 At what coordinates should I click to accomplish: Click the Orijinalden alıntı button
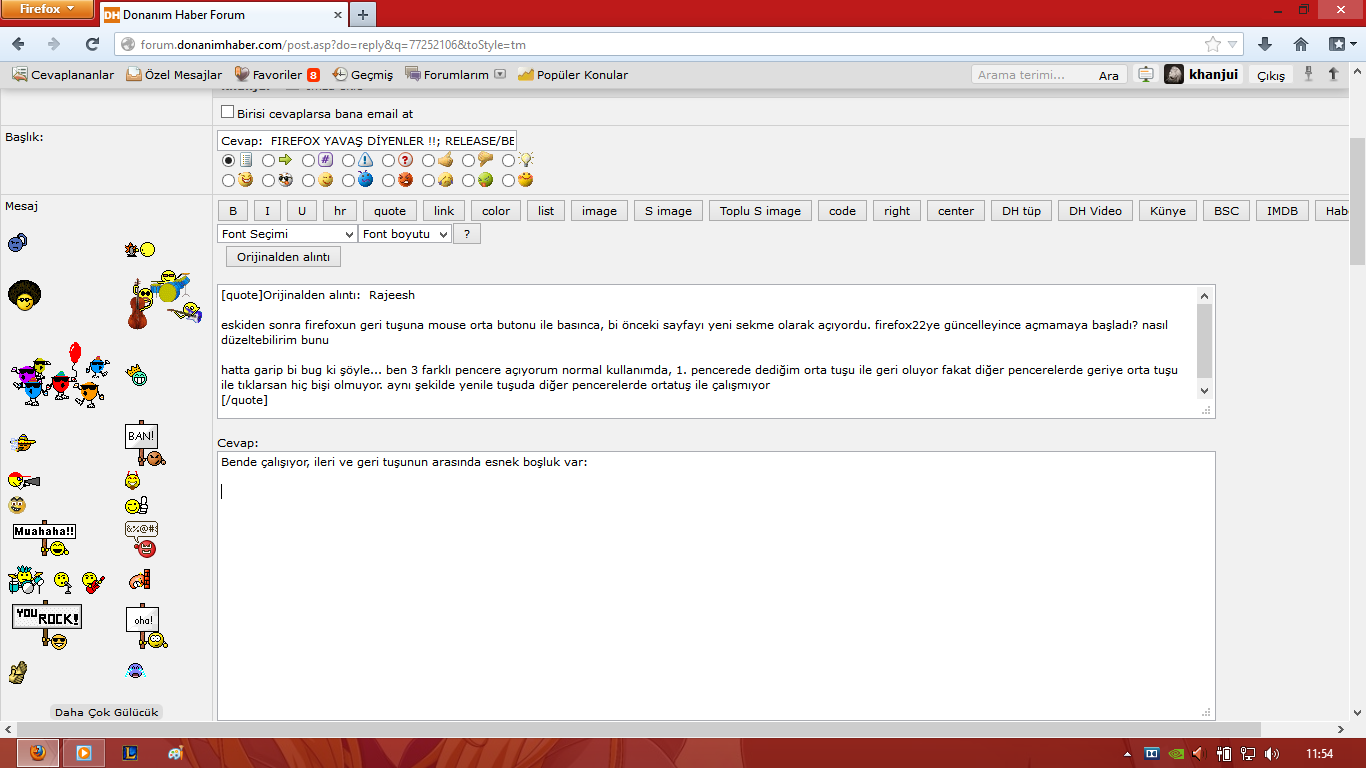pyautogui.click(x=284, y=257)
